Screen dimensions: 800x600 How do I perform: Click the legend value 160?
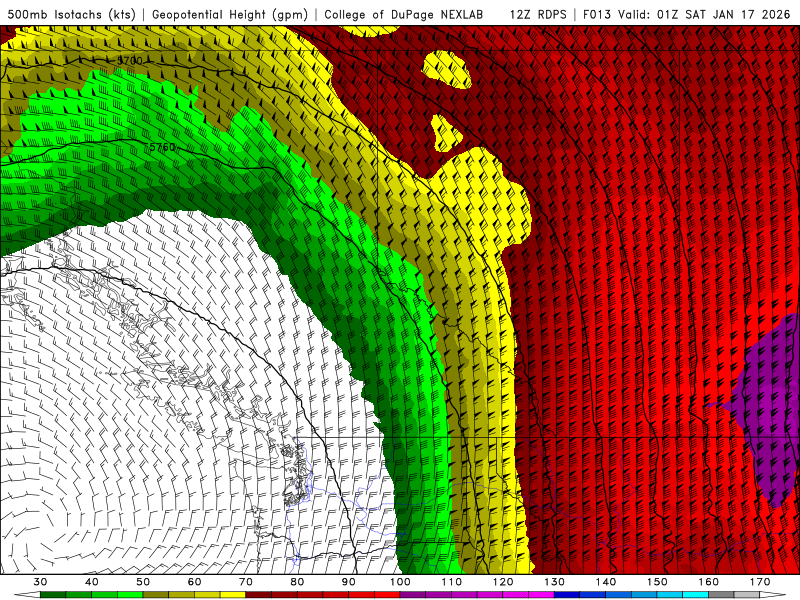click(709, 582)
